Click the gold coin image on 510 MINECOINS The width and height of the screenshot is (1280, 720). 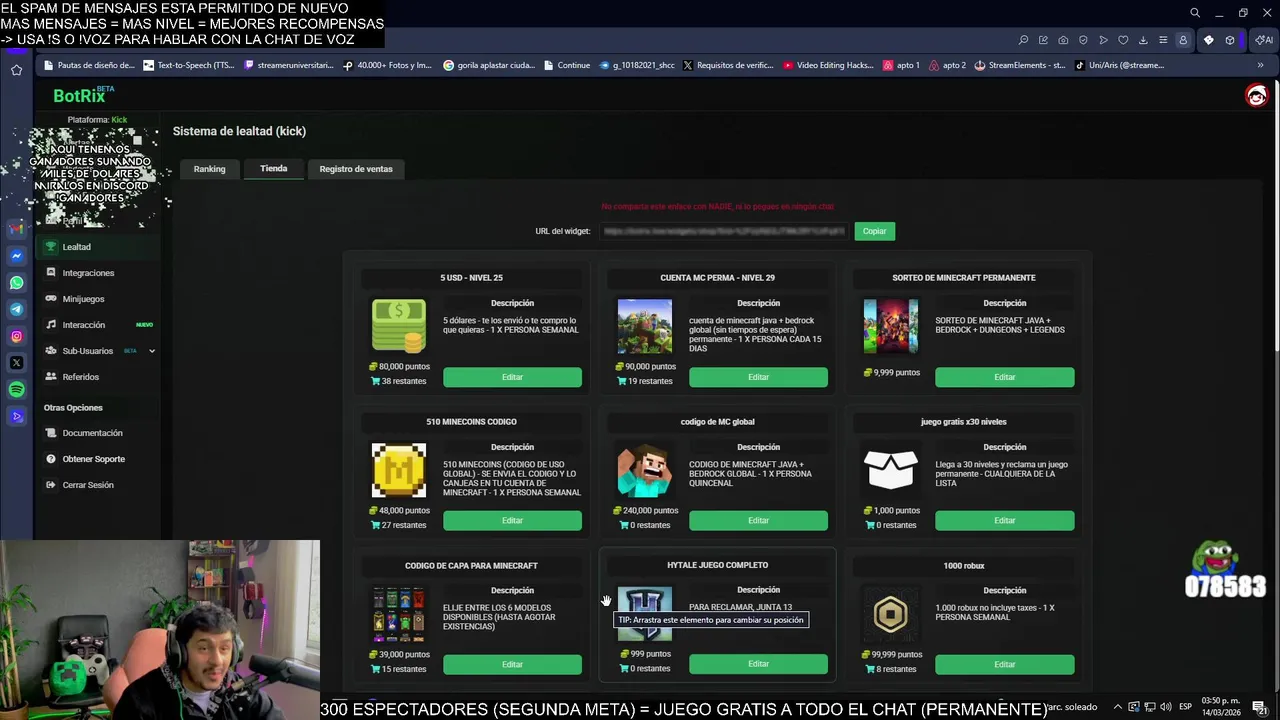click(x=398, y=470)
